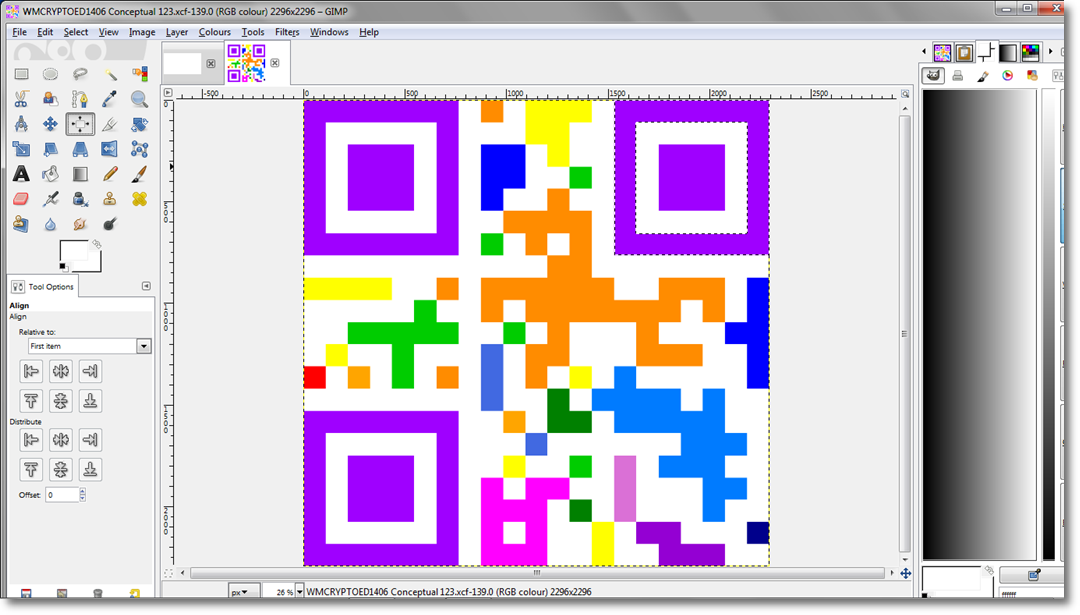This screenshot has height=615, width=1080.
Task: Switch to the Tool Options tab
Action: 43,286
